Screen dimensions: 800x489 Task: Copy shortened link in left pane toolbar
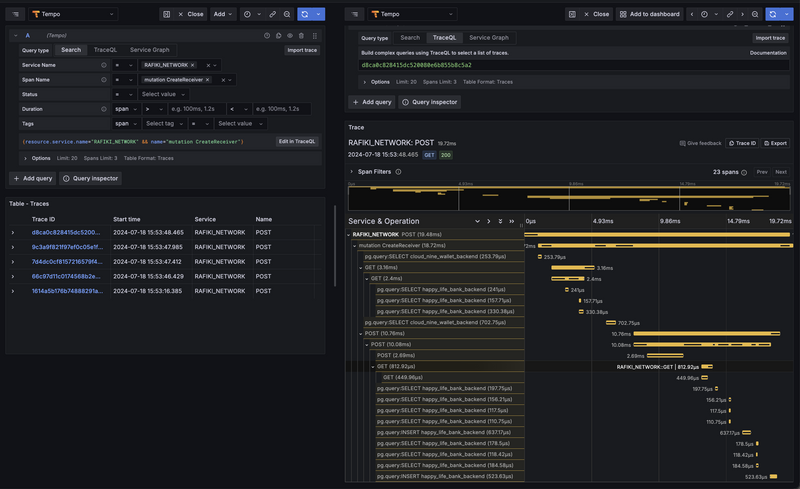pyautogui.click(x=272, y=14)
